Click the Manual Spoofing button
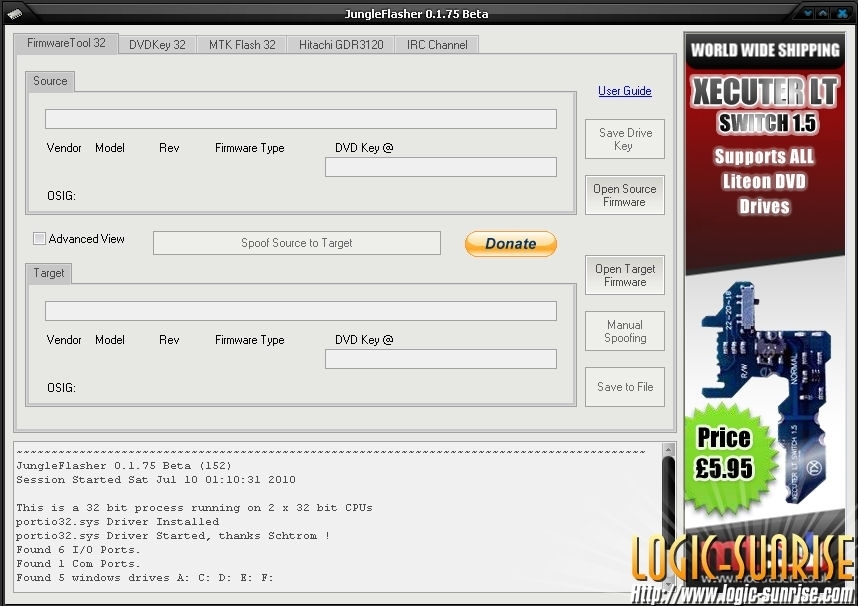 click(x=624, y=331)
